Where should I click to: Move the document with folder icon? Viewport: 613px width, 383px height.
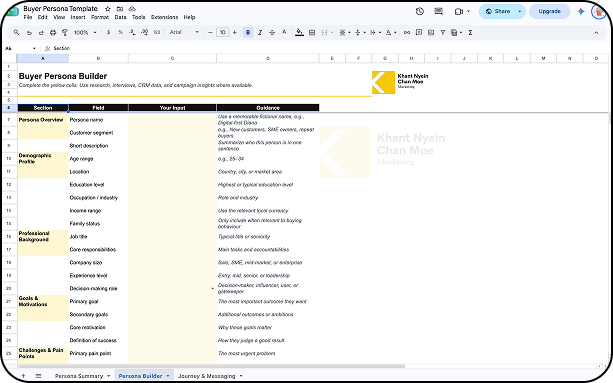click(x=120, y=9)
